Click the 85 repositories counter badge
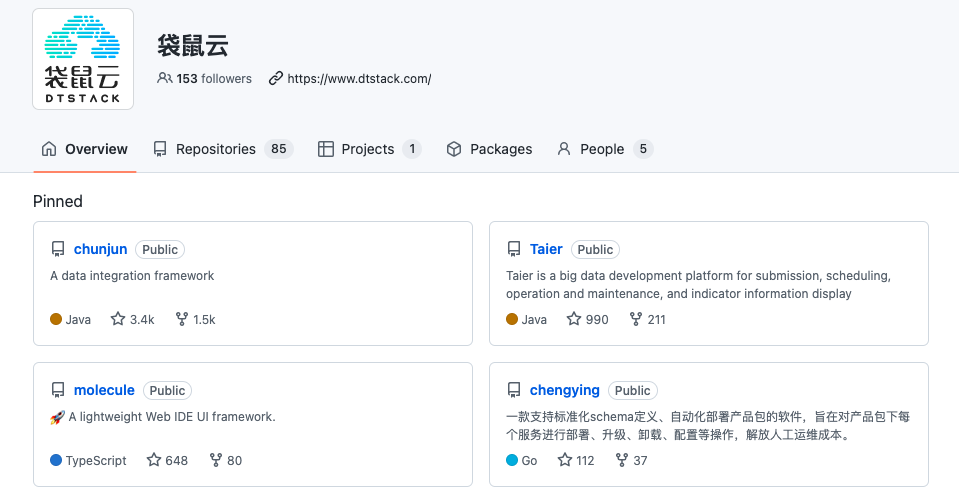Viewport: 959px width, 496px height. [279, 149]
